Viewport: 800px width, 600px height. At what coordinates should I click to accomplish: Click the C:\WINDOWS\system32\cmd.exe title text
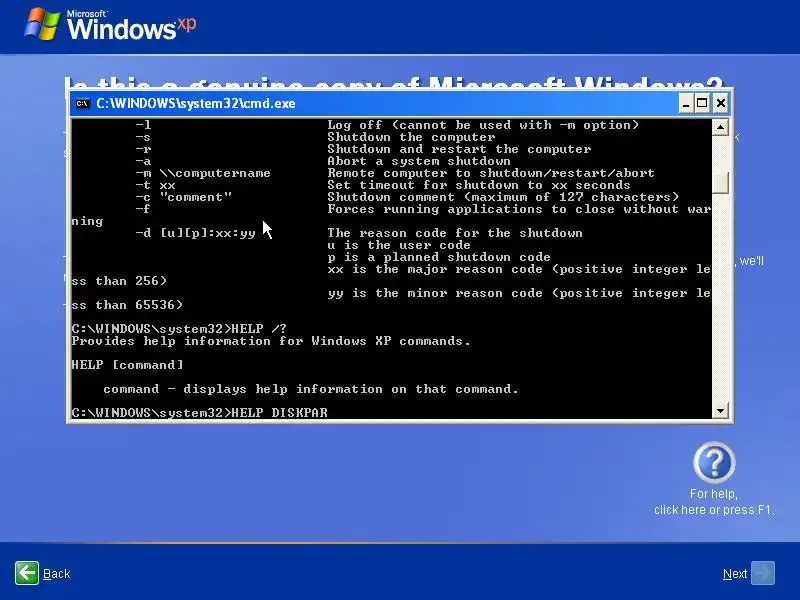pyautogui.click(x=196, y=104)
